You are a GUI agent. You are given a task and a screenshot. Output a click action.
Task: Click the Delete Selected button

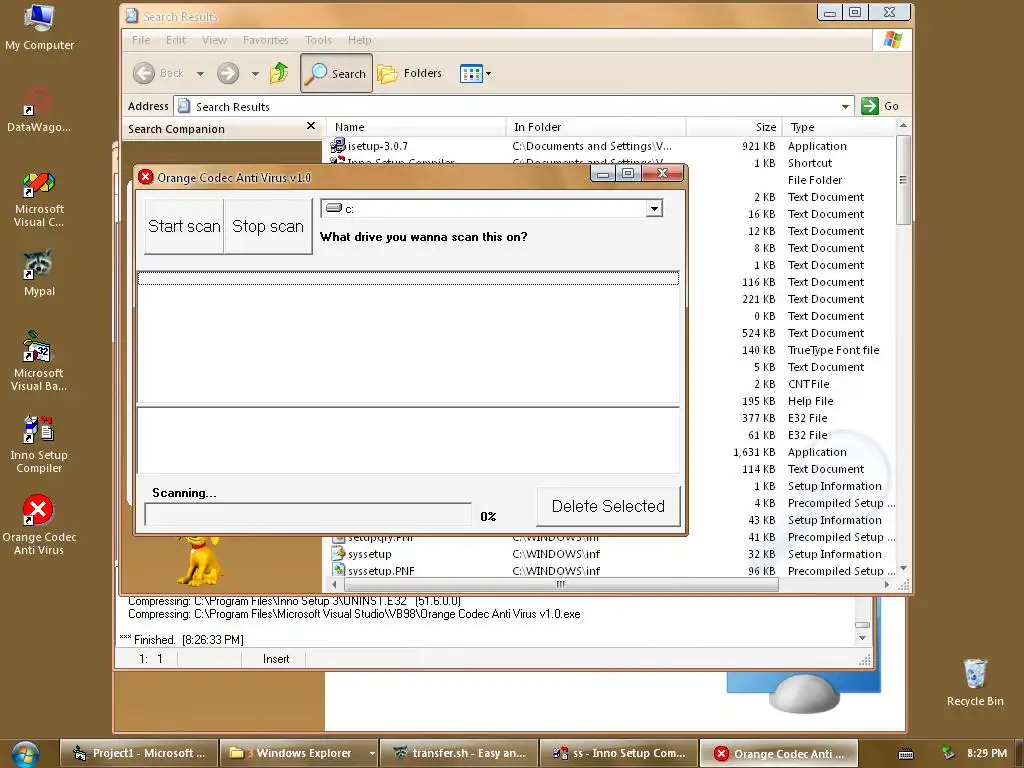[608, 506]
